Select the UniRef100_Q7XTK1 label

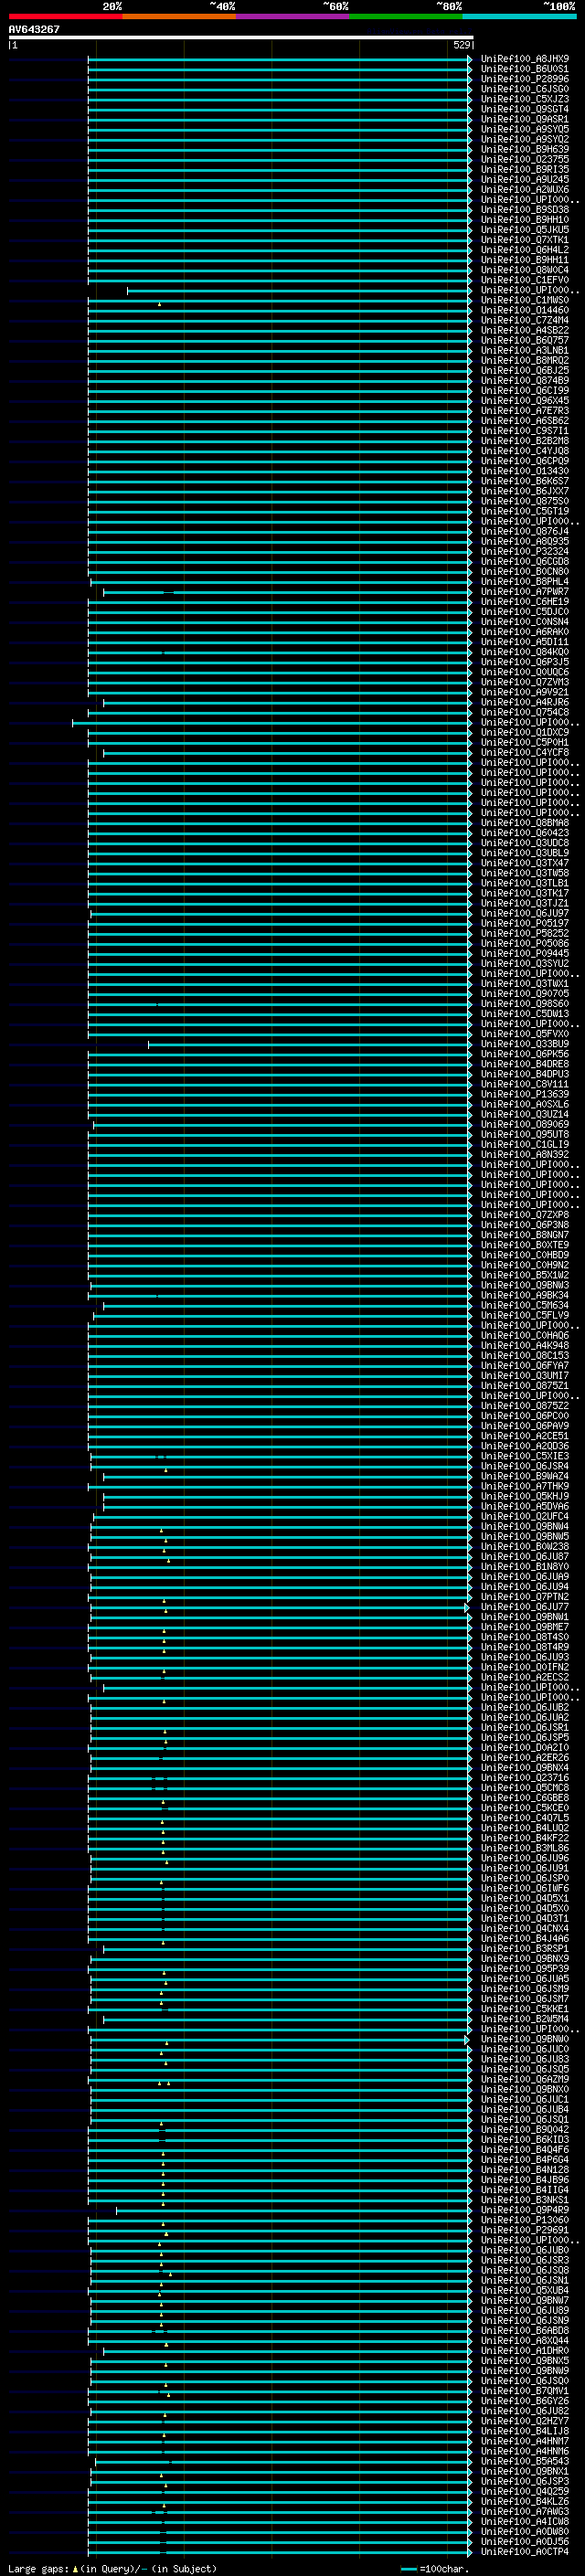click(524, 240)
